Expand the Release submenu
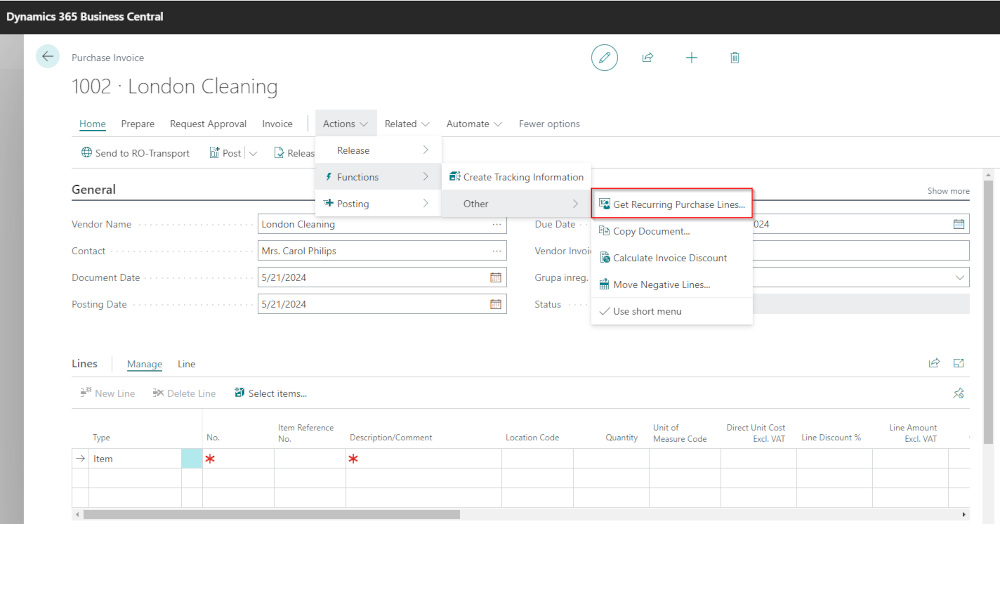This screenshot has width=1000, height=600. pos(378,150)
